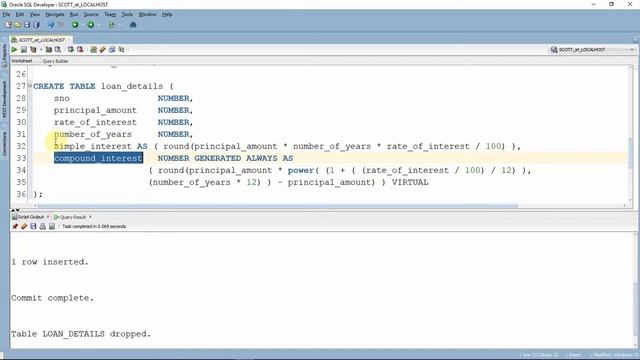Image resolution: width=640 pixels, height=360 pixels.
Task: Open the Window menu
Action: (147, 14)
